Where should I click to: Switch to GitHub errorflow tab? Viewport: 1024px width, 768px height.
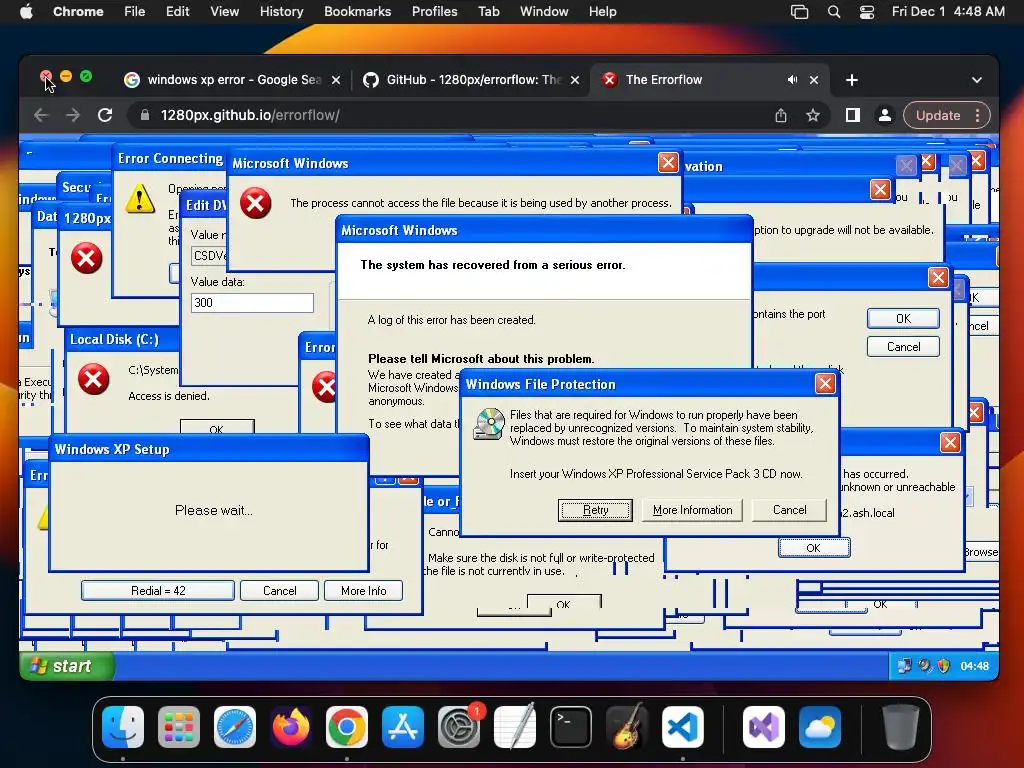(x=473, y=80)
